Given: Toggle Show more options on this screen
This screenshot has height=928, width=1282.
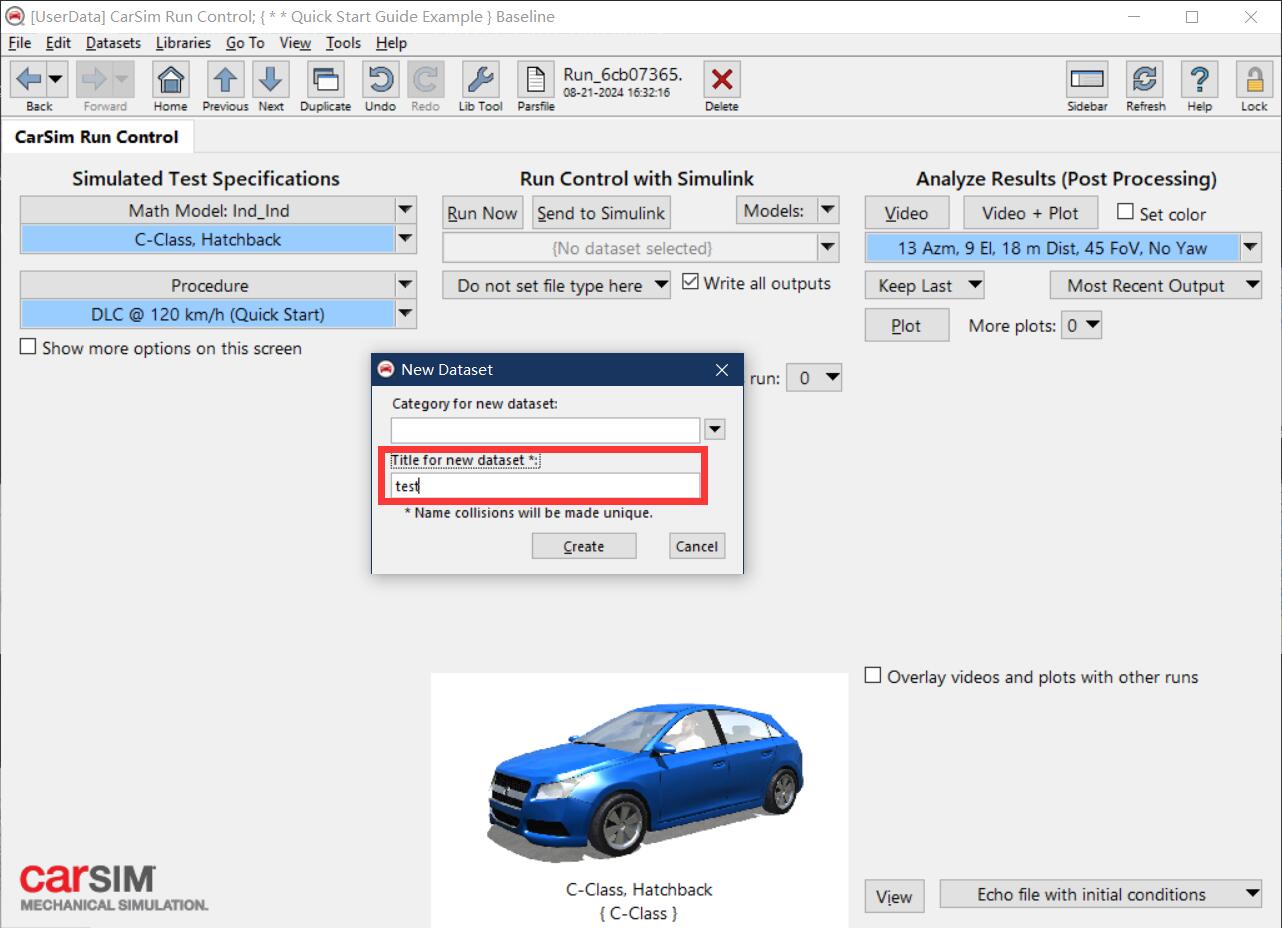Looking at the screenshot, I should (x=28, y=347).
